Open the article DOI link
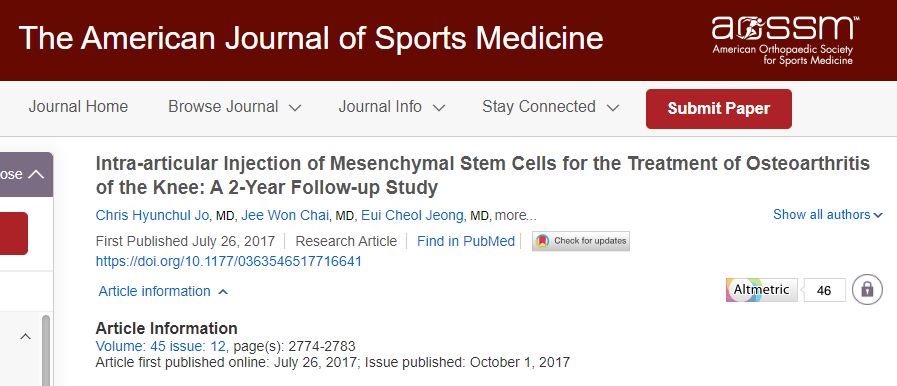 (x=228, y=261)
